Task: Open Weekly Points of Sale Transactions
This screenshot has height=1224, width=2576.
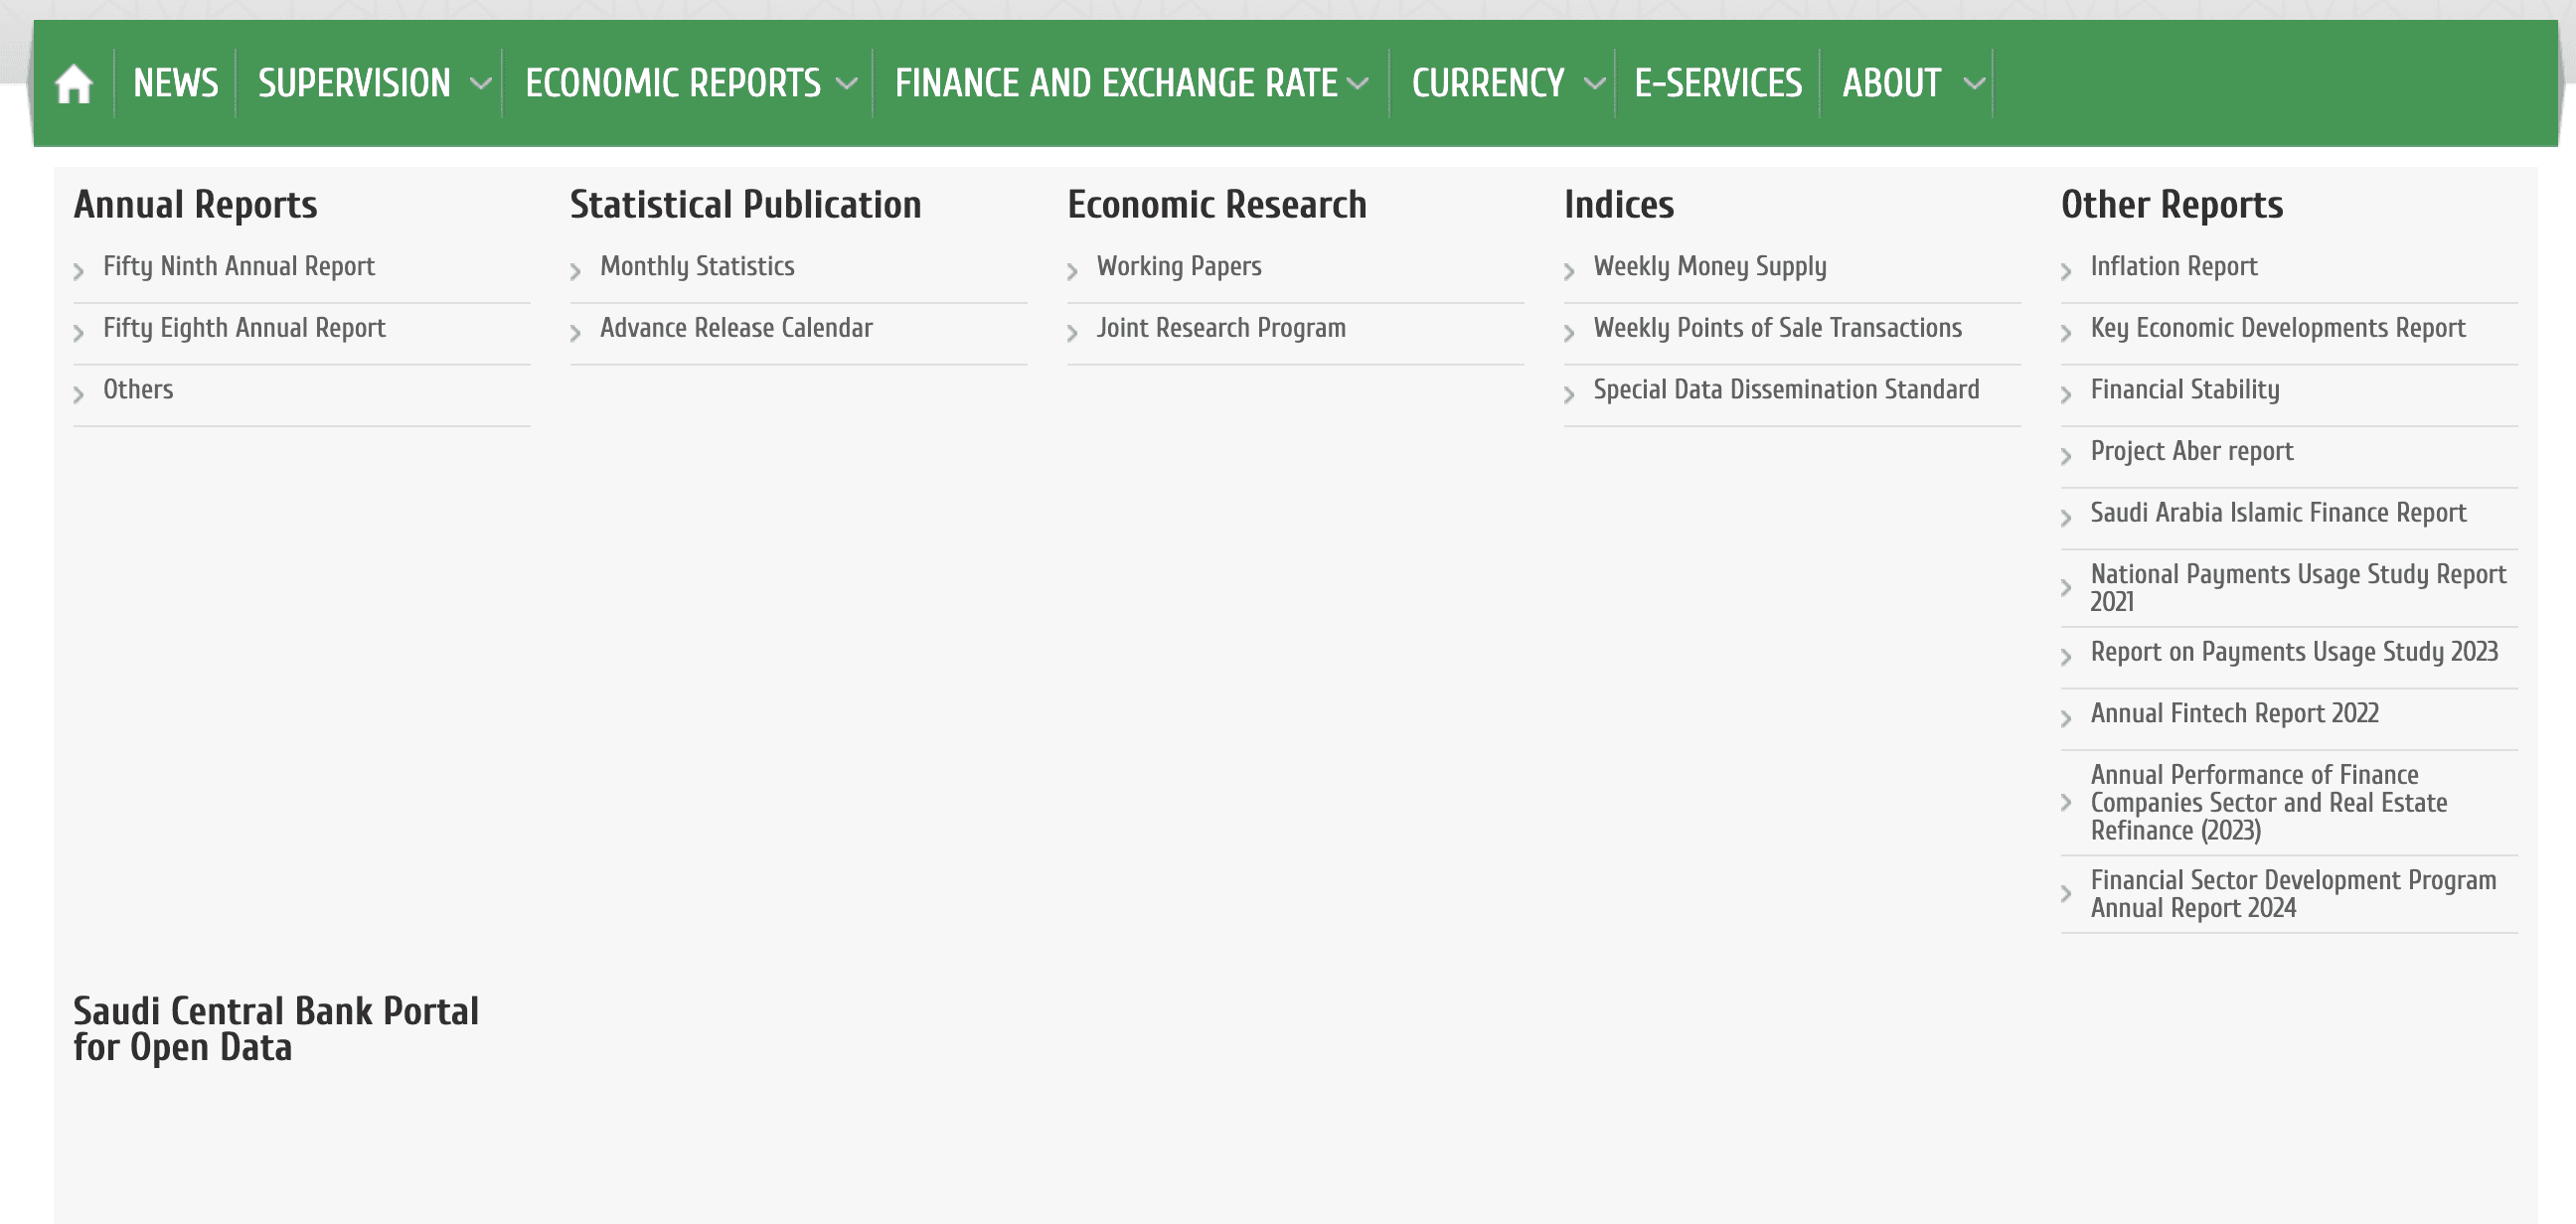Action: [x=1777, y=328]
